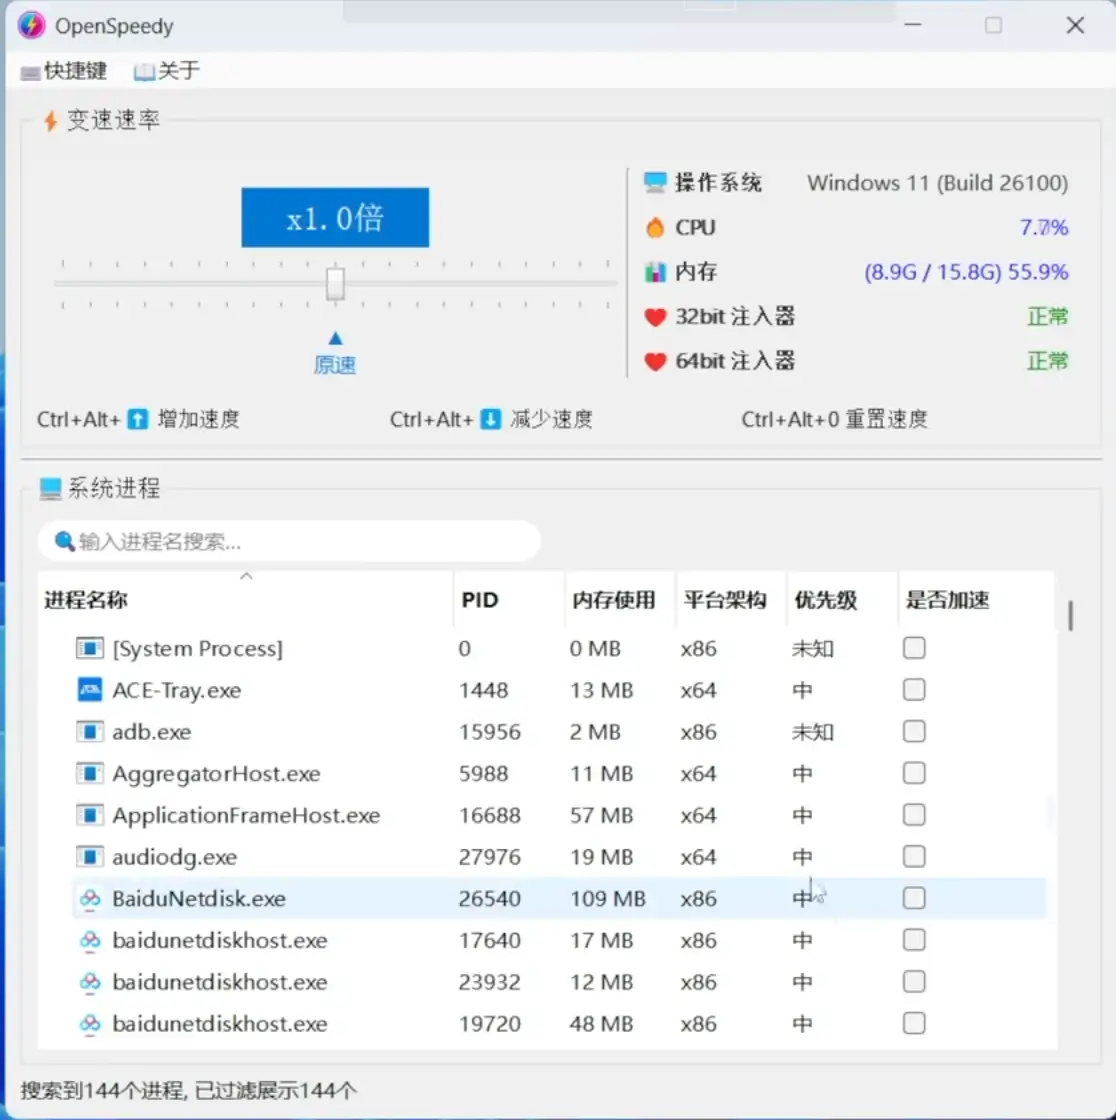Click the 输入进程名搜索 search field
The width and height of the screenshot is (1116, 1120).
coord(290,541)
